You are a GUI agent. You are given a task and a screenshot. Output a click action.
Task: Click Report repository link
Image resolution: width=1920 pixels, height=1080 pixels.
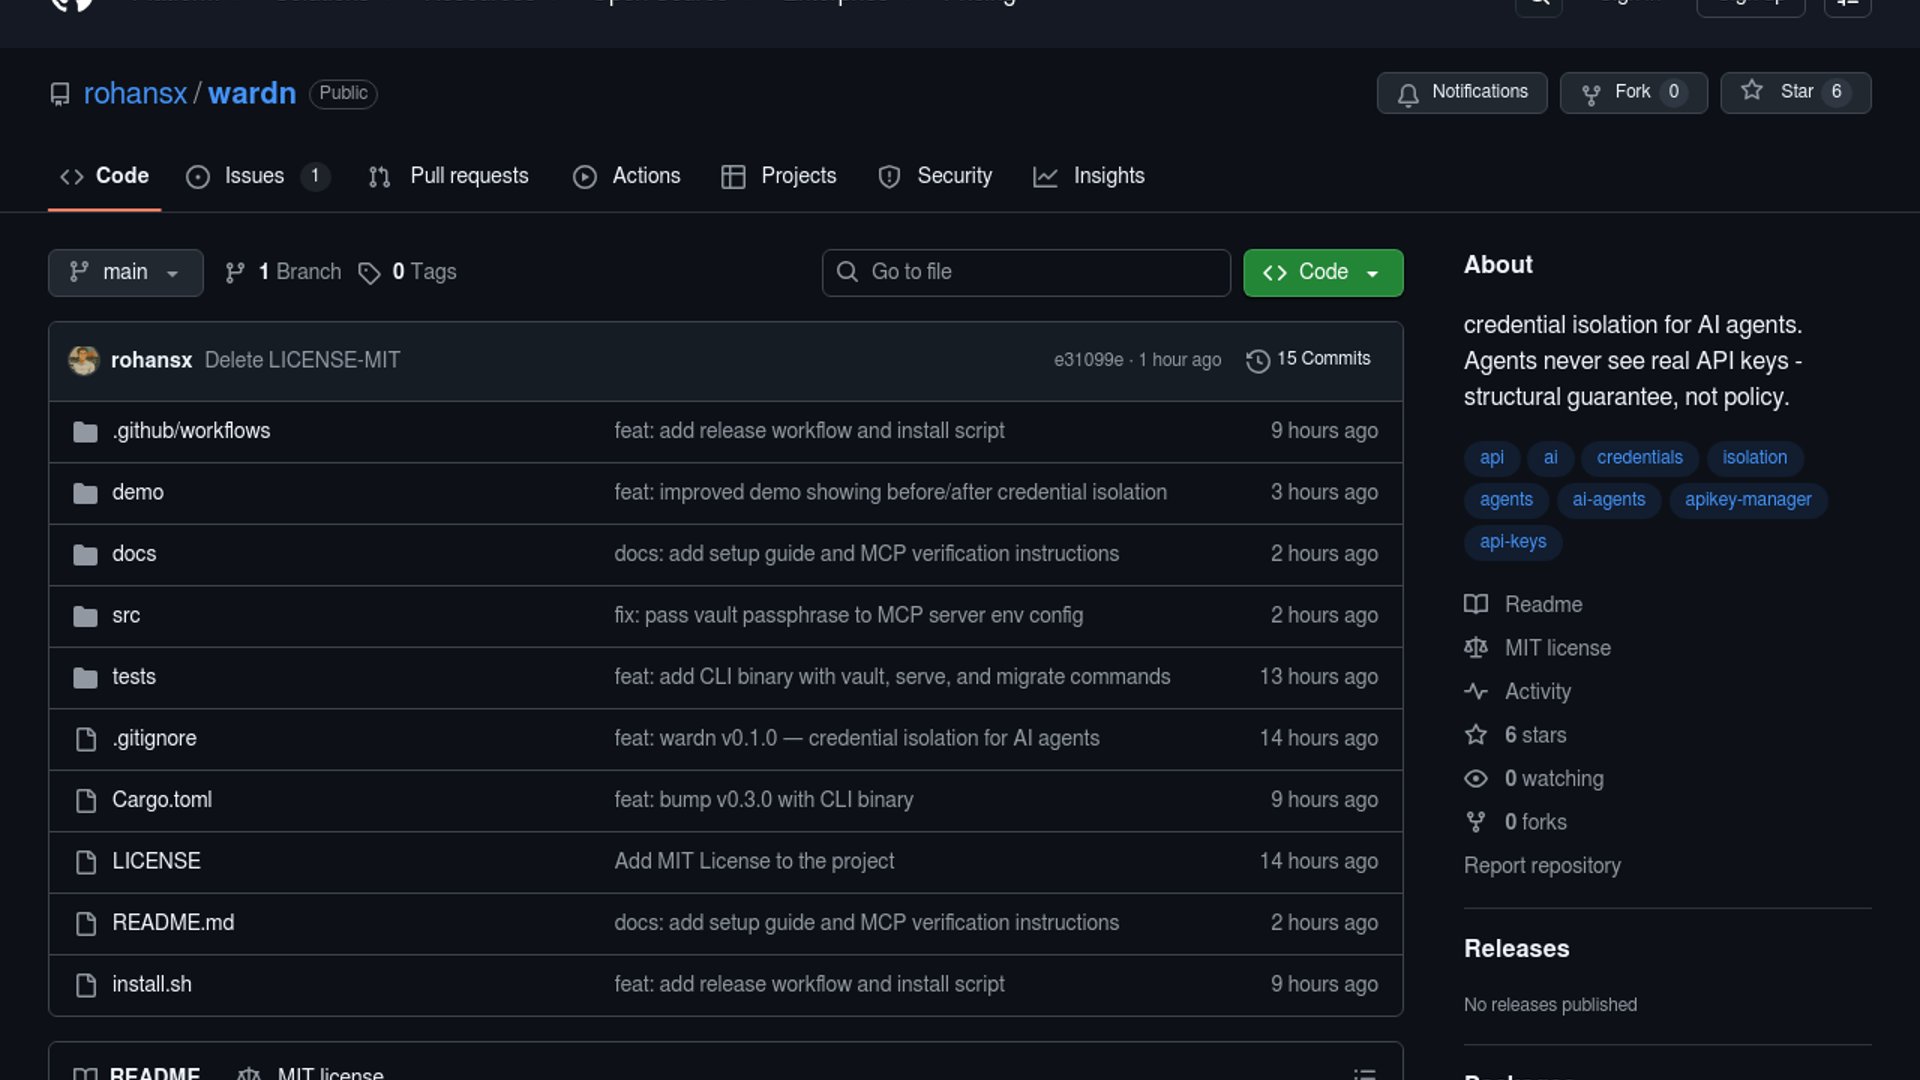[1541, 866]
